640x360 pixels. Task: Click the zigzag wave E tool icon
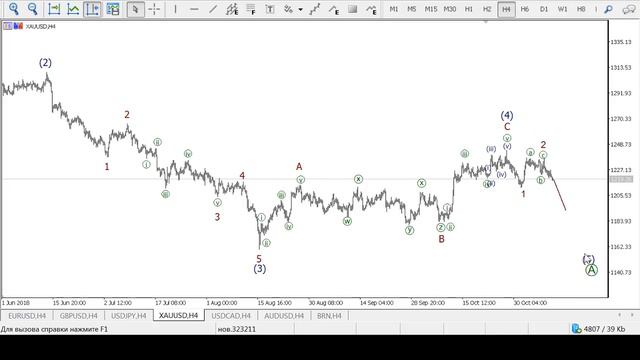tap(371, 9)
